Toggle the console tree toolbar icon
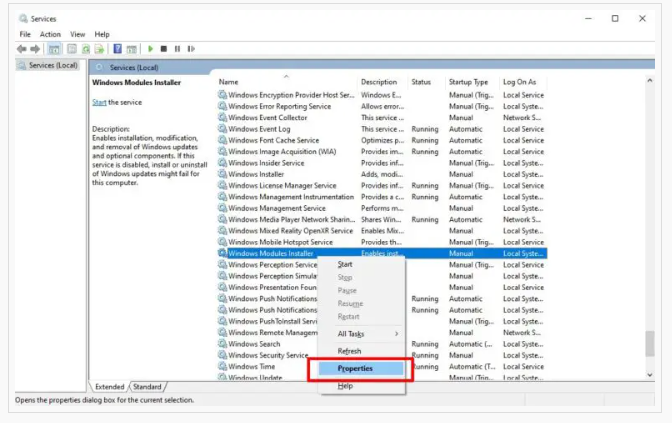 pos(54,49)
